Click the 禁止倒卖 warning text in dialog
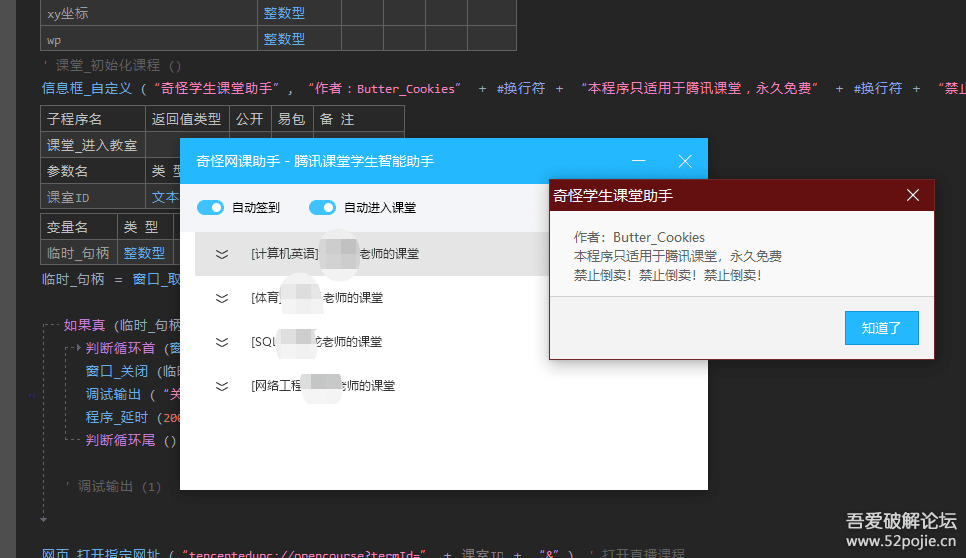Viewport: 966px width, 558px height. (x=667, y=275)
